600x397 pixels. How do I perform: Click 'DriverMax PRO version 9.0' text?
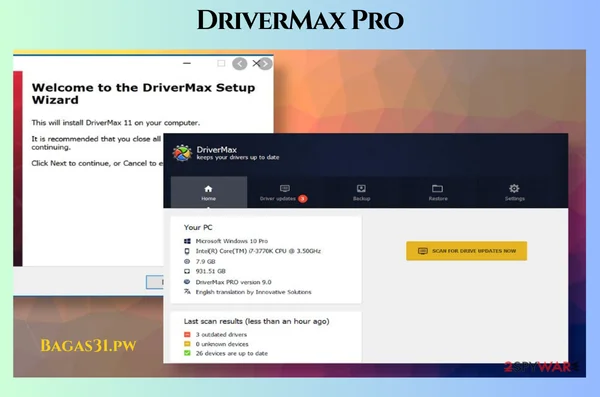[233, 282]
